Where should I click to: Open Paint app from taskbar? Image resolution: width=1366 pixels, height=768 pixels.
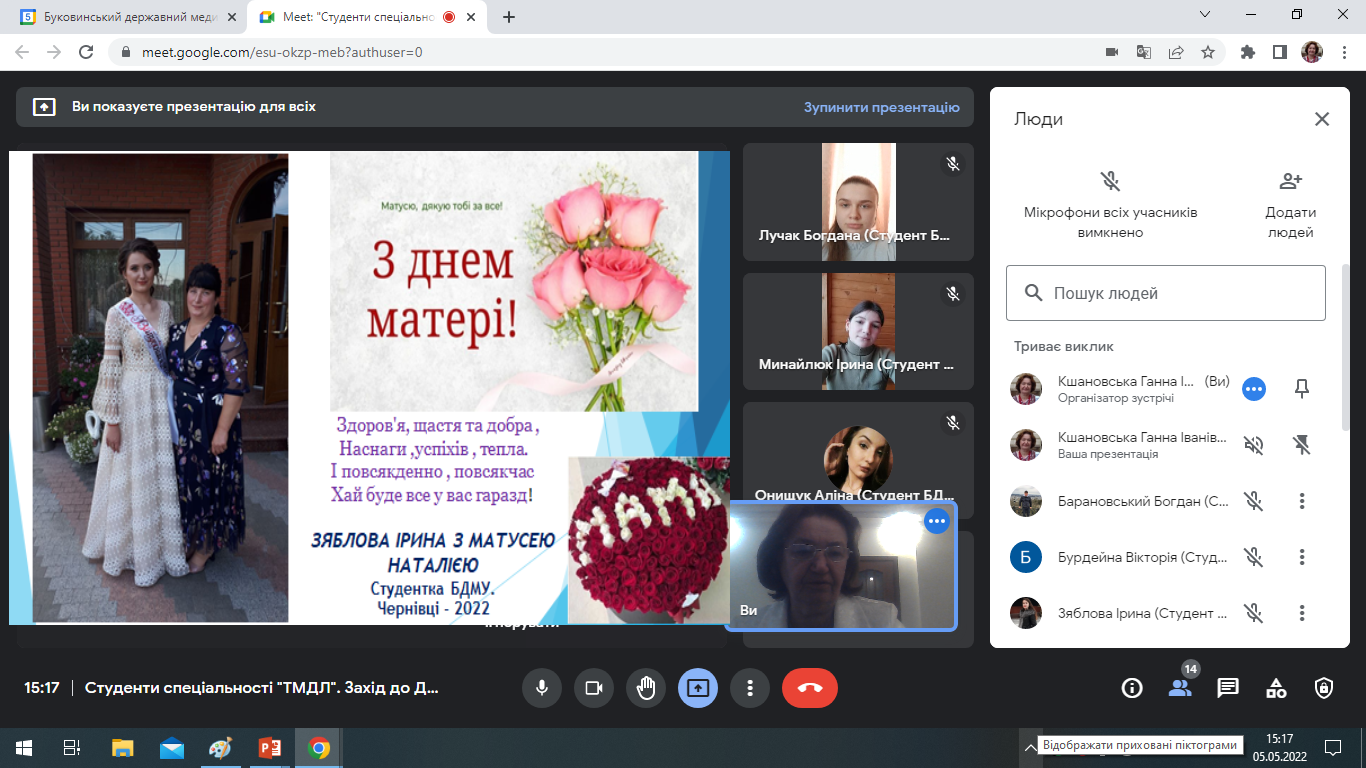(220, 747)
